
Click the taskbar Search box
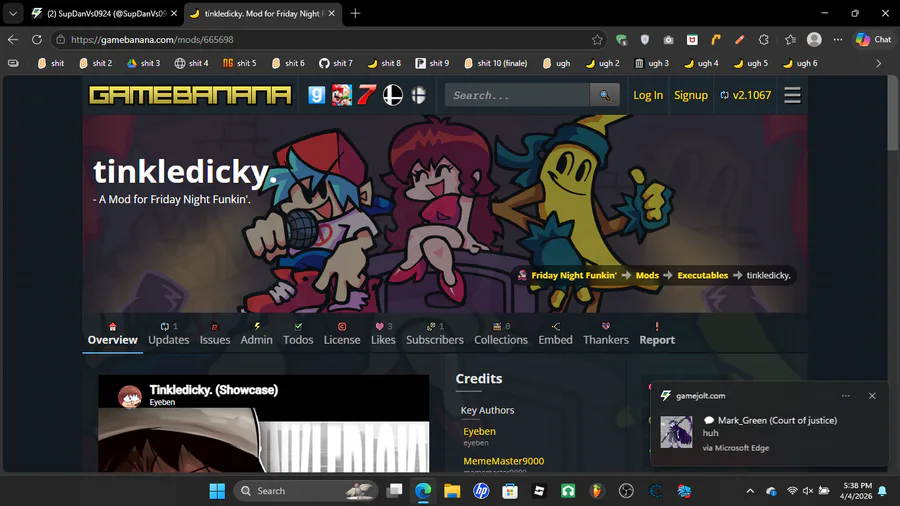click(306, 491)
